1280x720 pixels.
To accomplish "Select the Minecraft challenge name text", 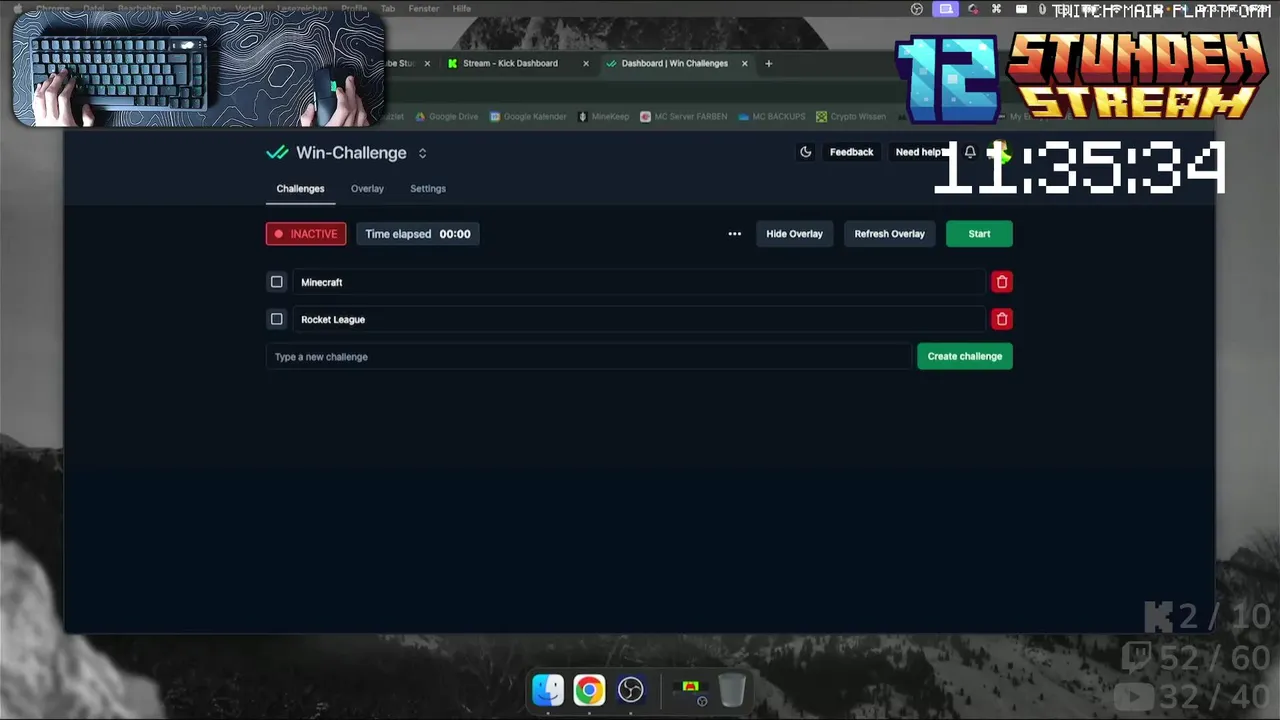I will click(x=321, y=282).
